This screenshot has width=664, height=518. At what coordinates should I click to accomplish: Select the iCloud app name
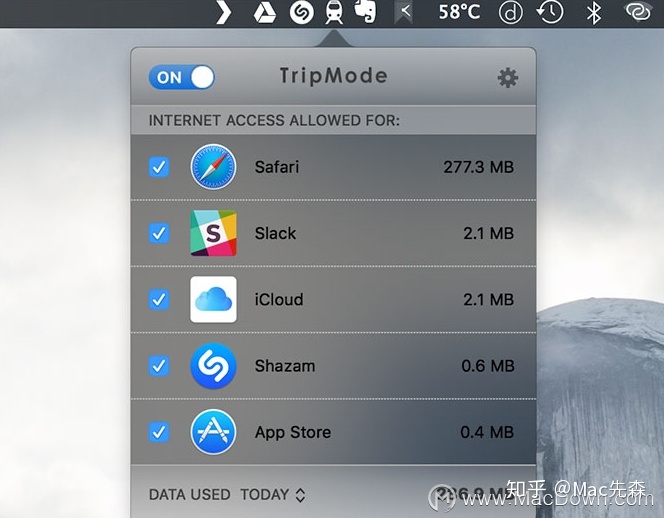coord(279,299)
